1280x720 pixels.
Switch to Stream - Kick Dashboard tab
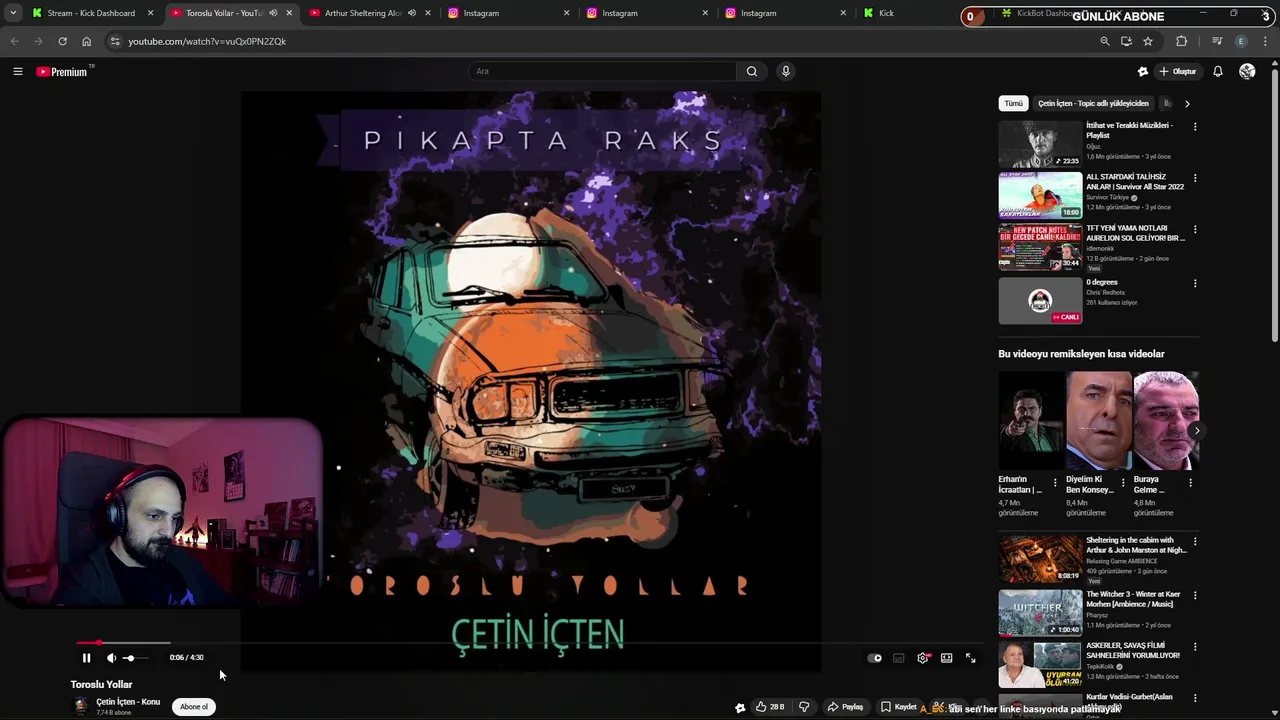point(91,13)
